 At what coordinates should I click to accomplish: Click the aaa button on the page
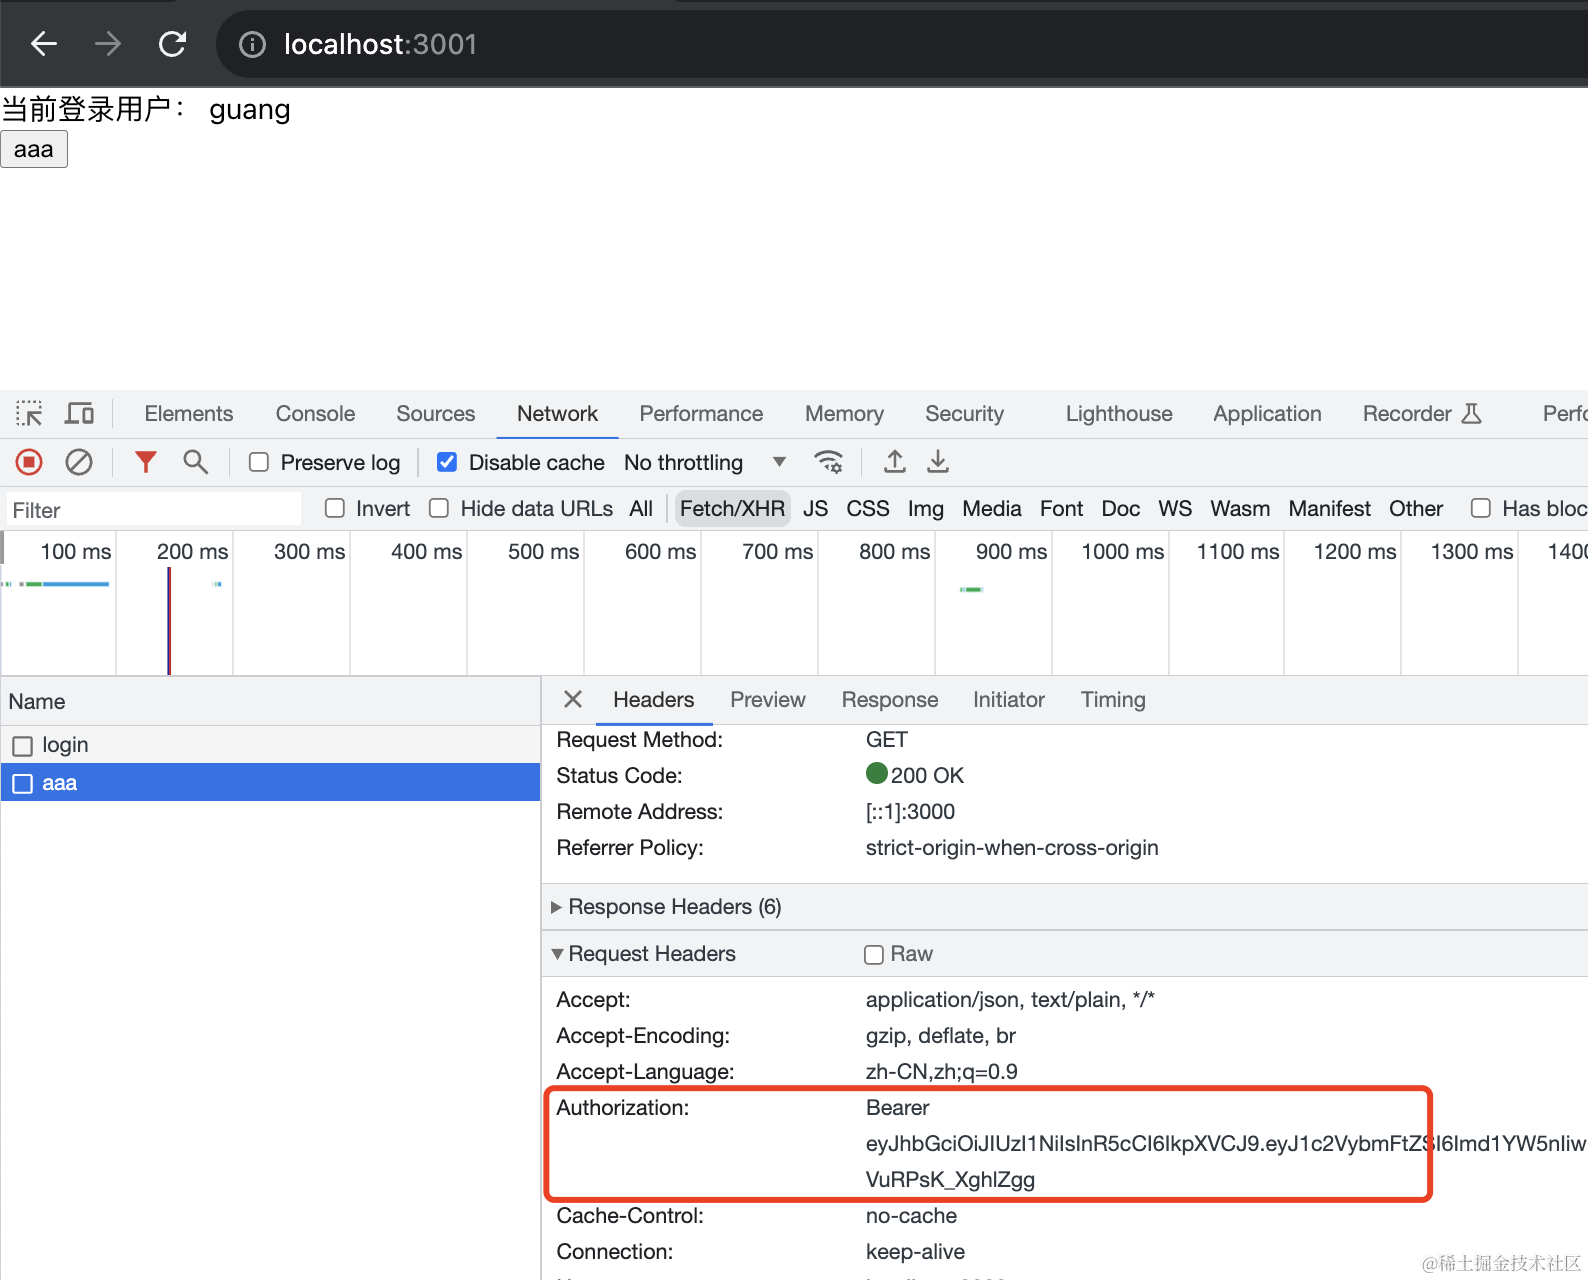(x=34, y=150)
